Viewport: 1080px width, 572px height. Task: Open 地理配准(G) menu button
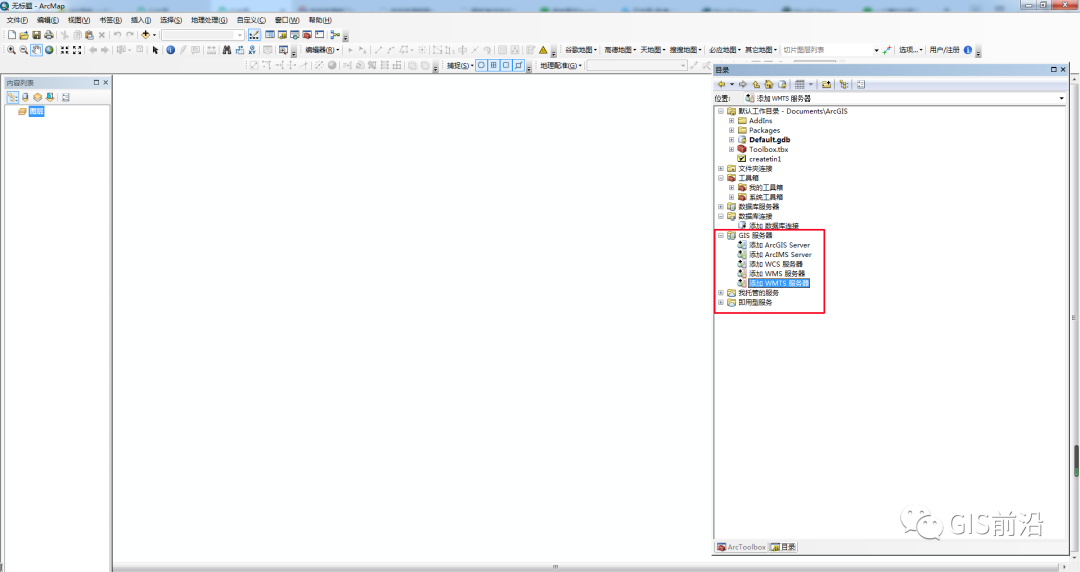tap(561, 65)
